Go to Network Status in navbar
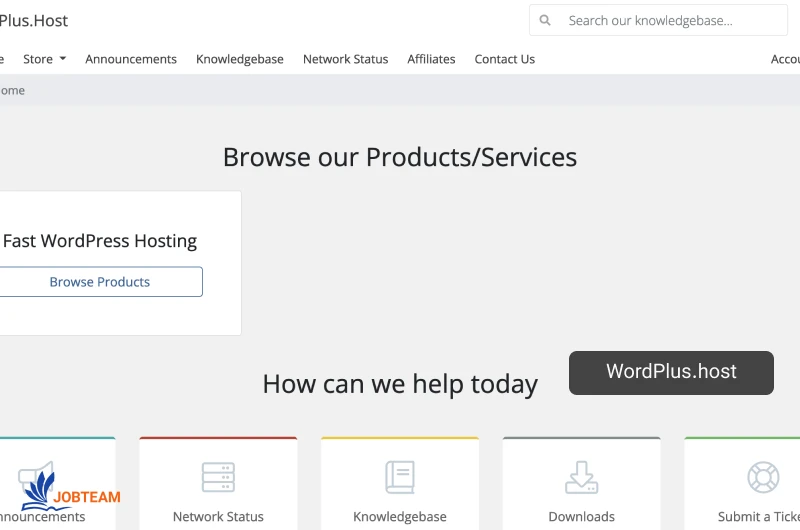Screen dimensions: 800x530 point(345,59)
